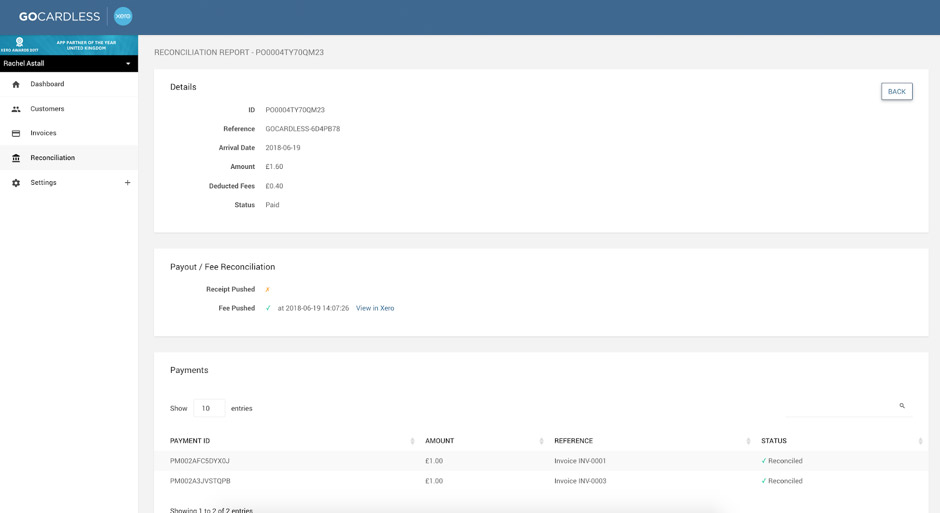The height and width of the screenshot is (513, 940).
Task: Click the green check for Invoice INV-0003
Action: (x=764, y=481)
